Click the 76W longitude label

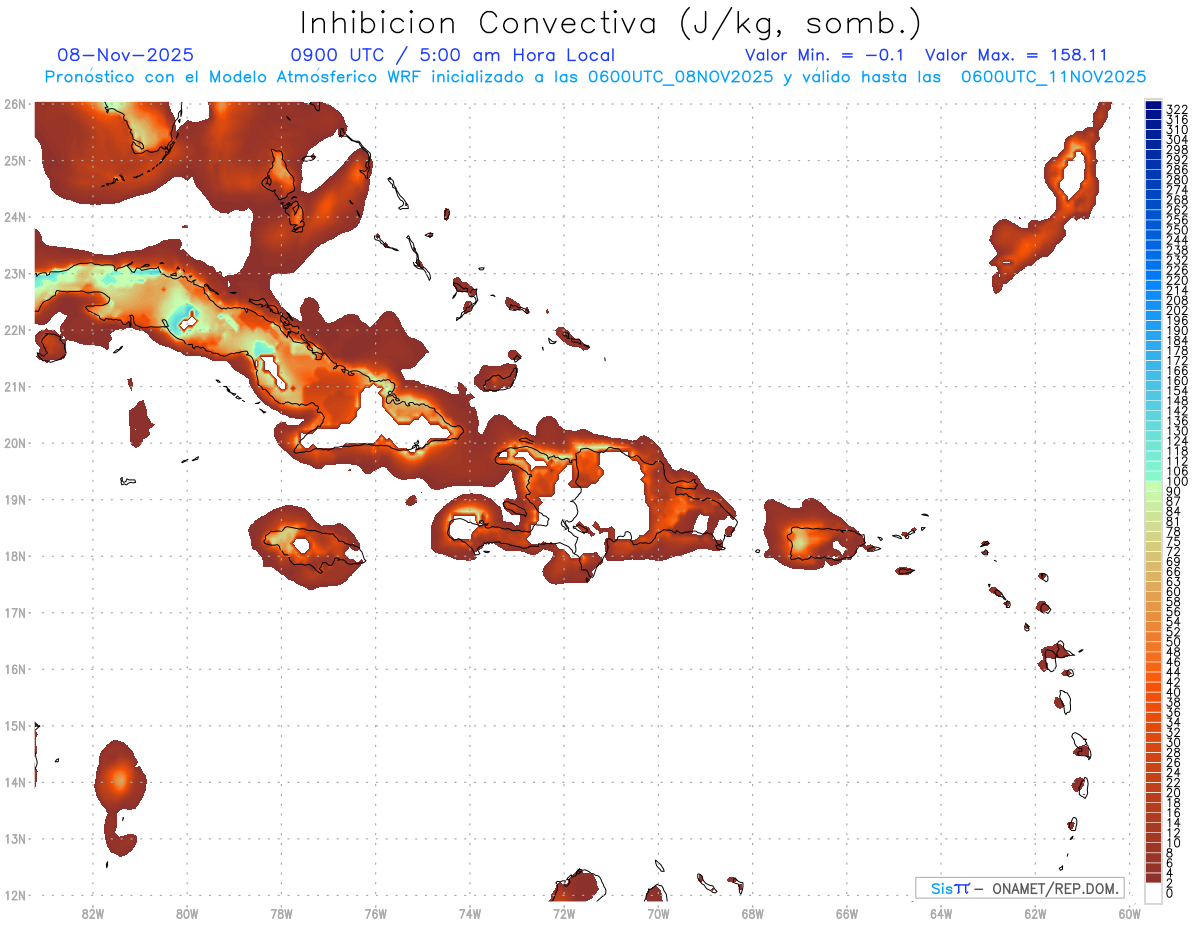(376, 913)
